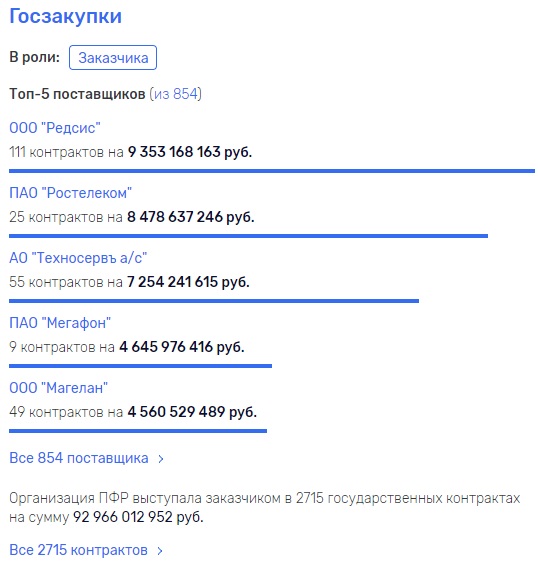538x561 pixels.
Task: Click the "из 854" suppliers count link
Action: pos(175,94)
